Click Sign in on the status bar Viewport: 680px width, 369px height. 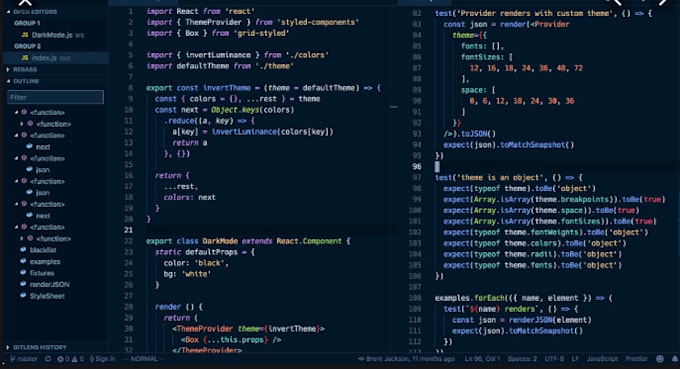coord(103,359)
